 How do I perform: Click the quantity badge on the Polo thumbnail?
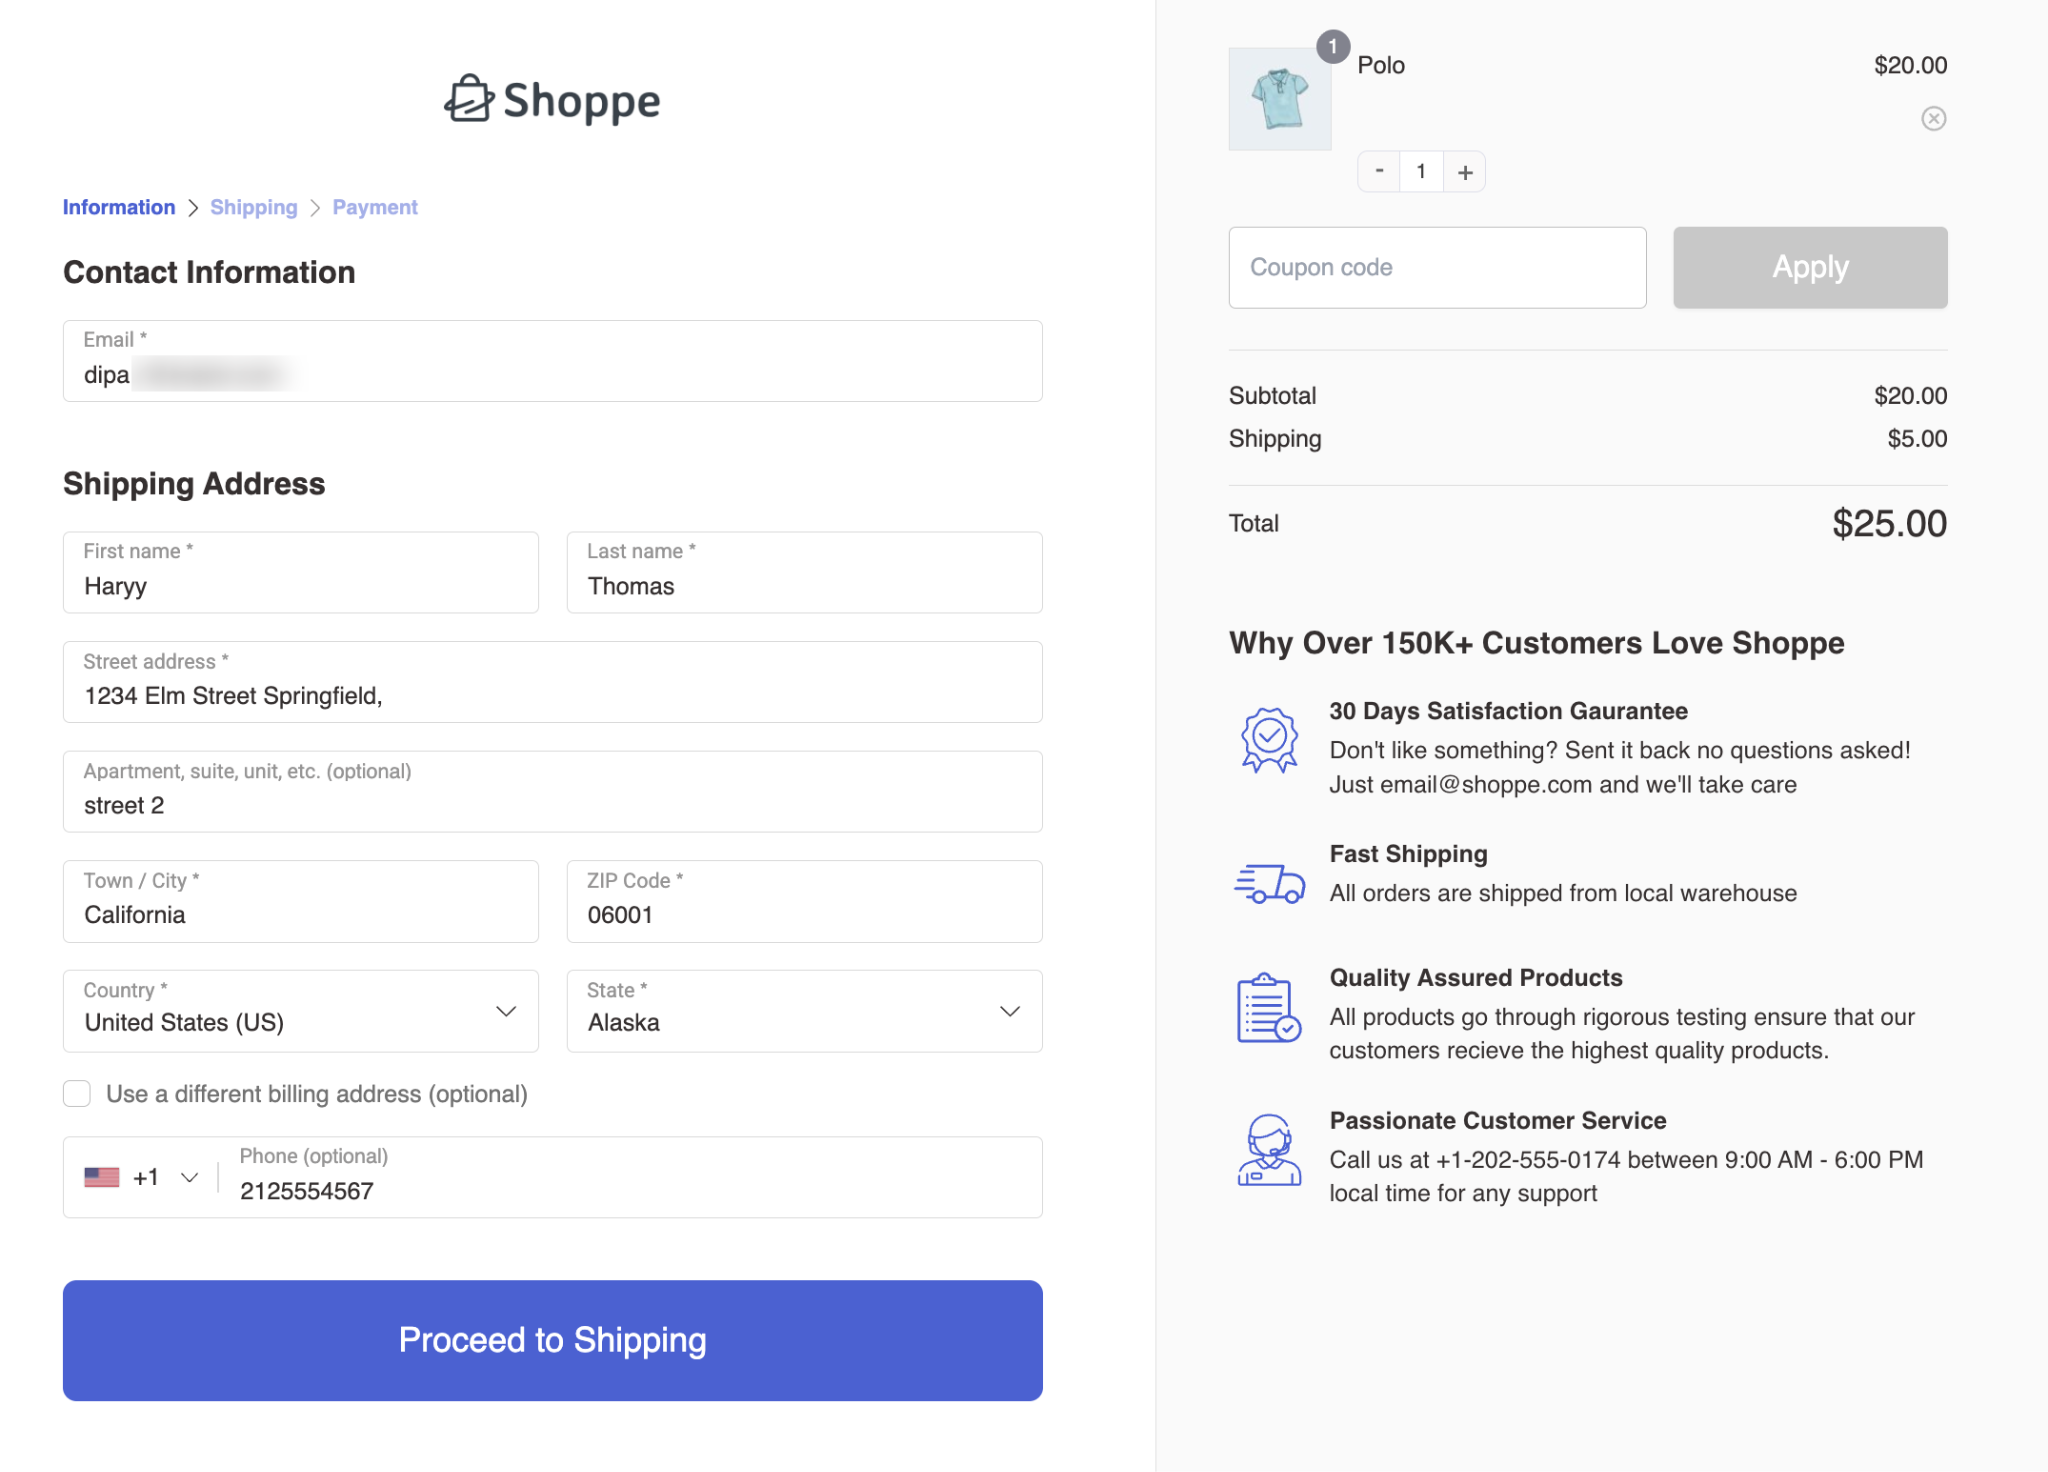(1333, 45)
